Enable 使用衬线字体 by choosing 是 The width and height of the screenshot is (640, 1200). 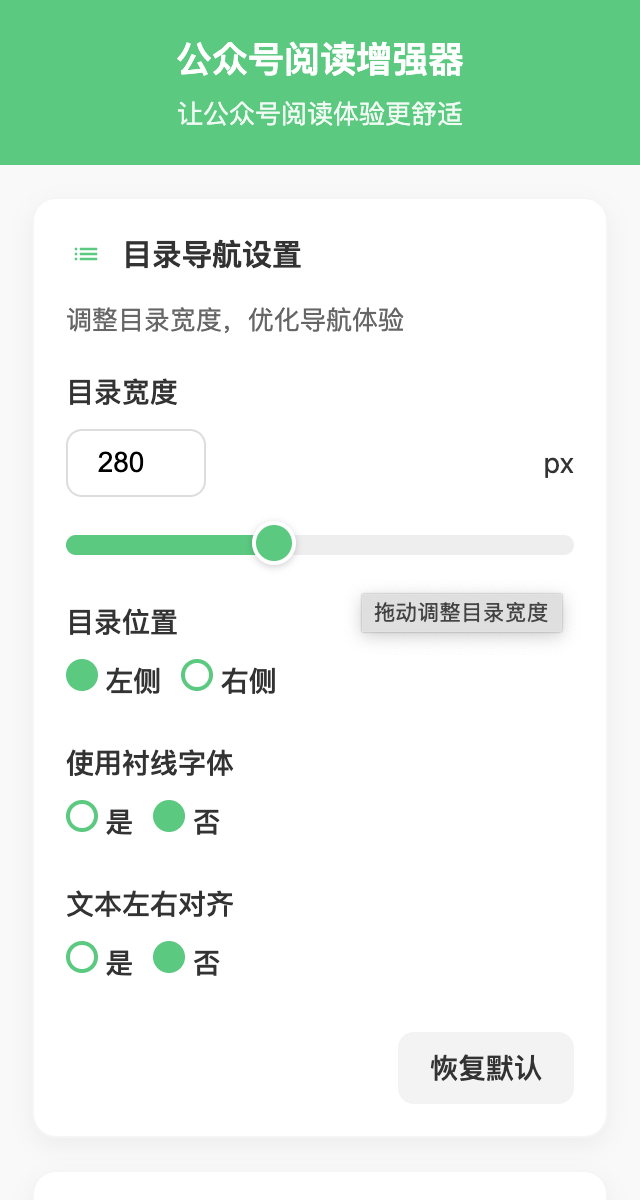(82, 817)
